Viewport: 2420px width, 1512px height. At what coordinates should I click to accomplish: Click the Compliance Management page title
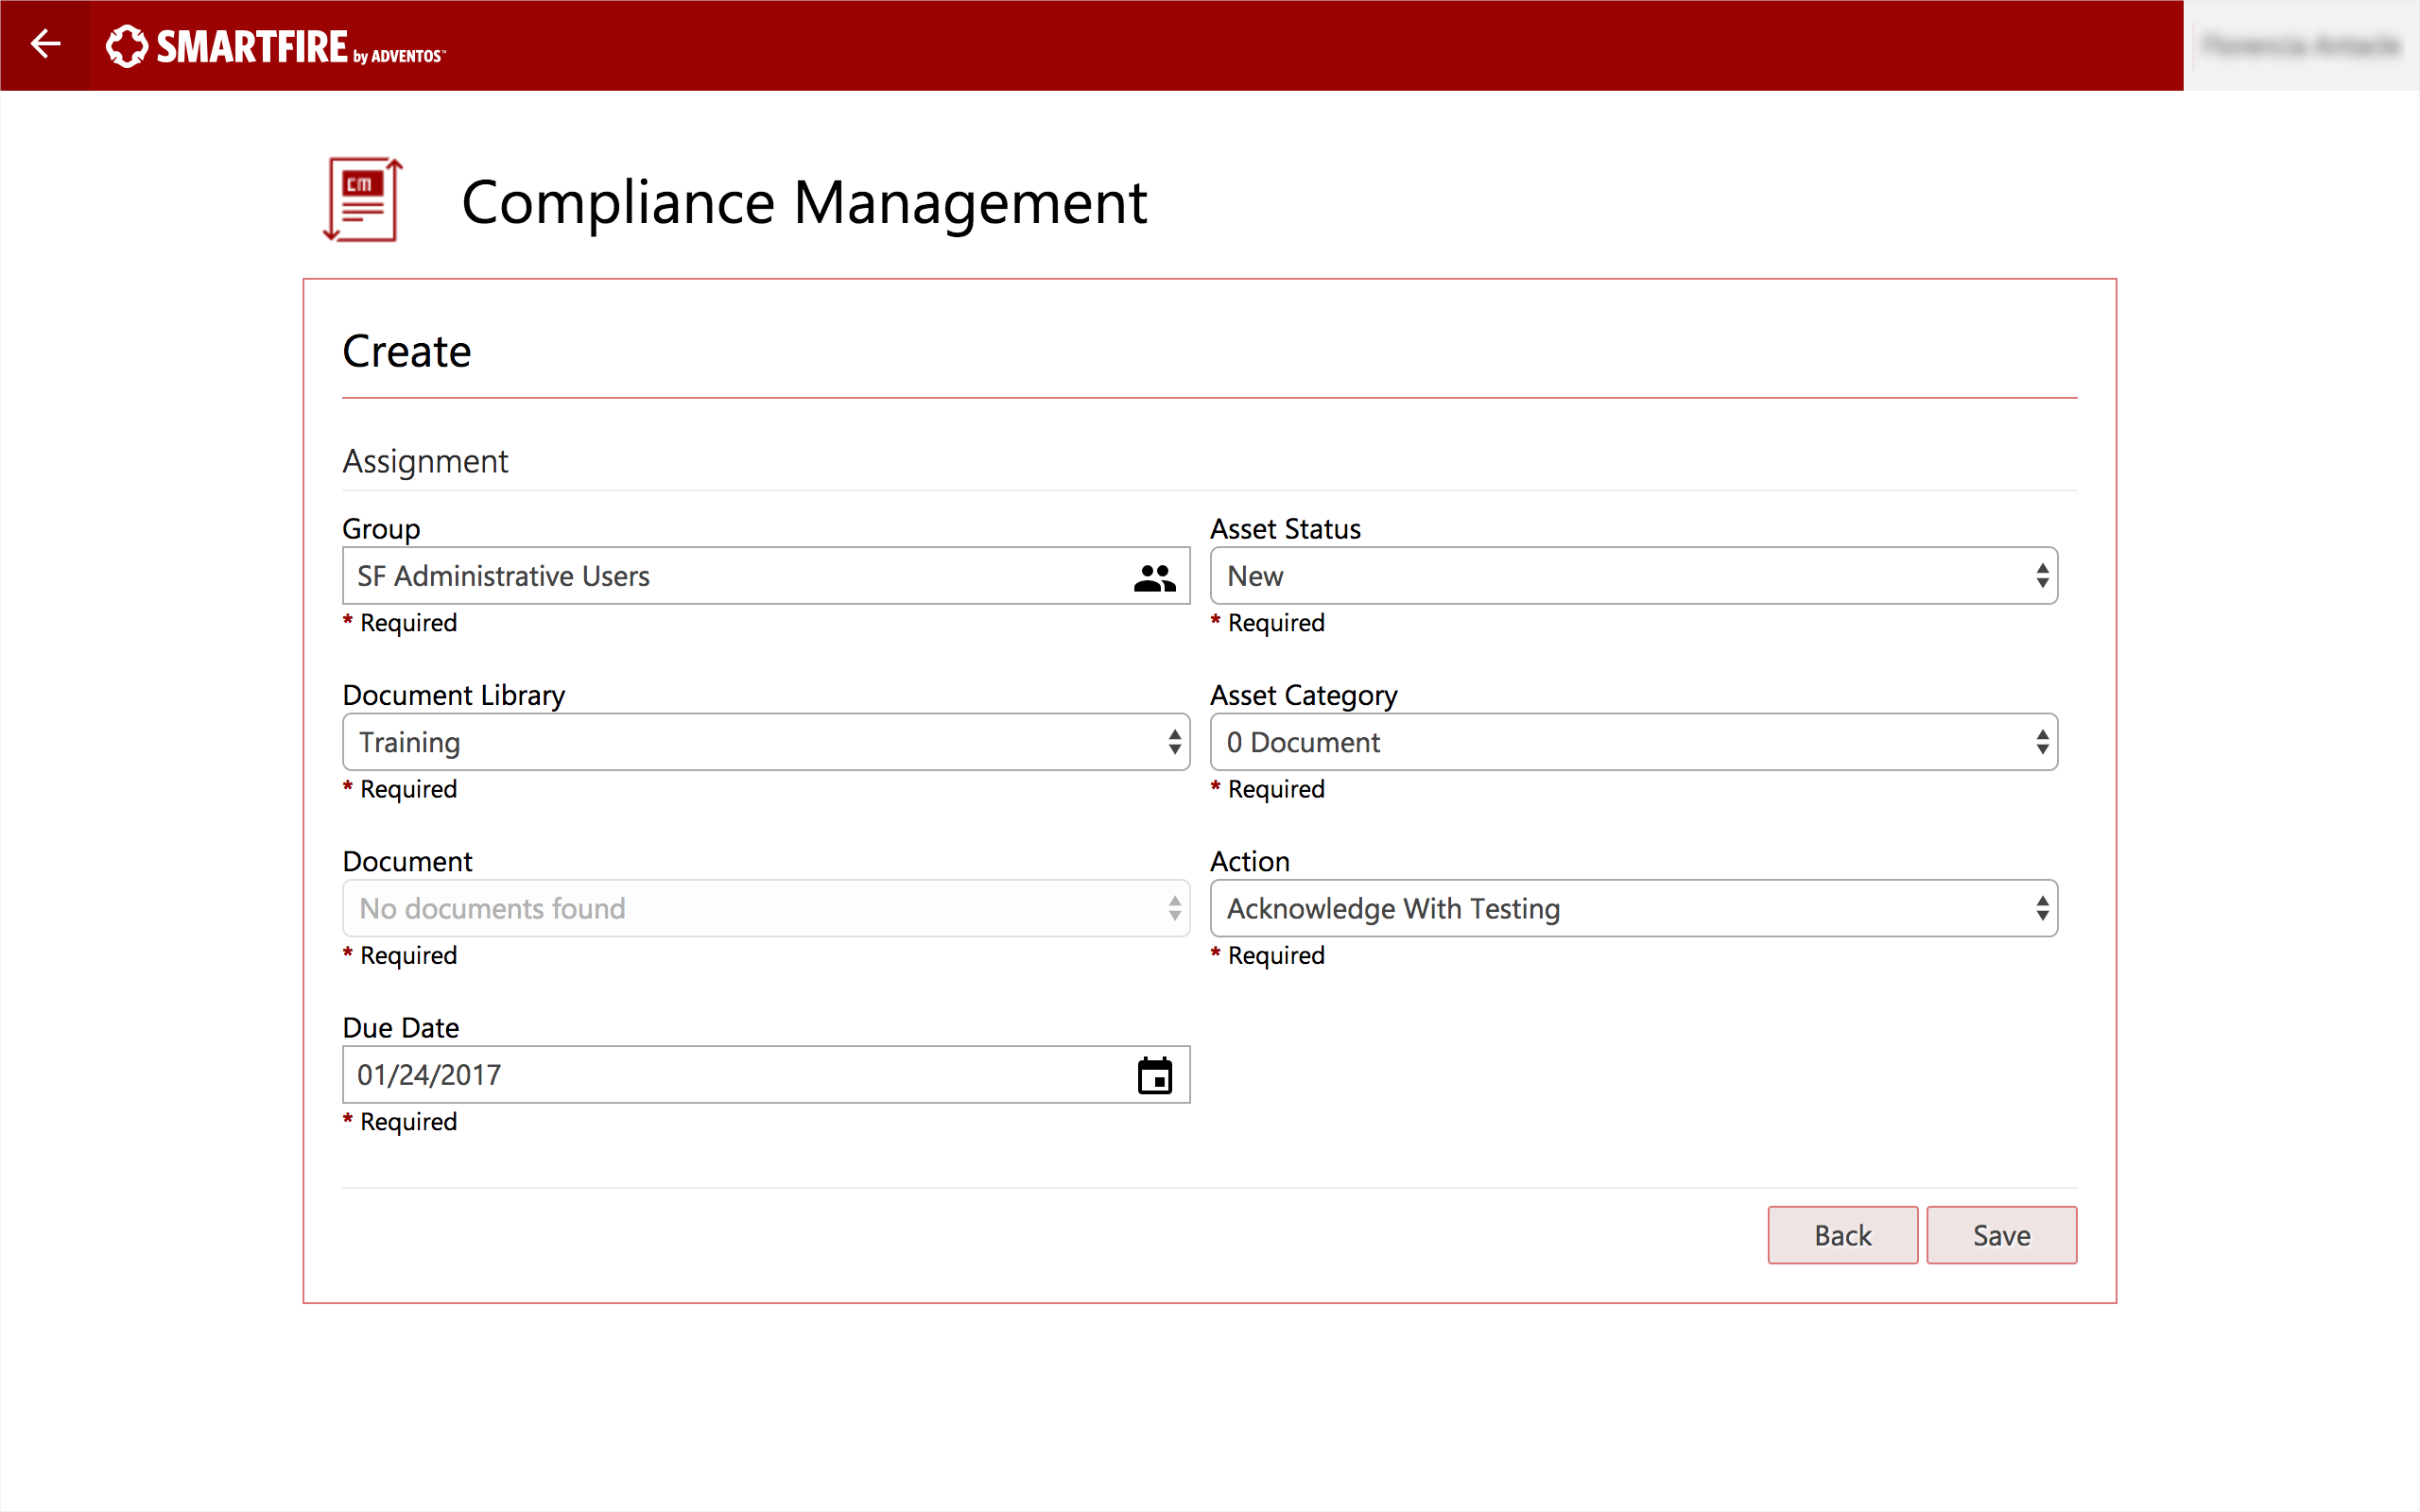[804, 203]
